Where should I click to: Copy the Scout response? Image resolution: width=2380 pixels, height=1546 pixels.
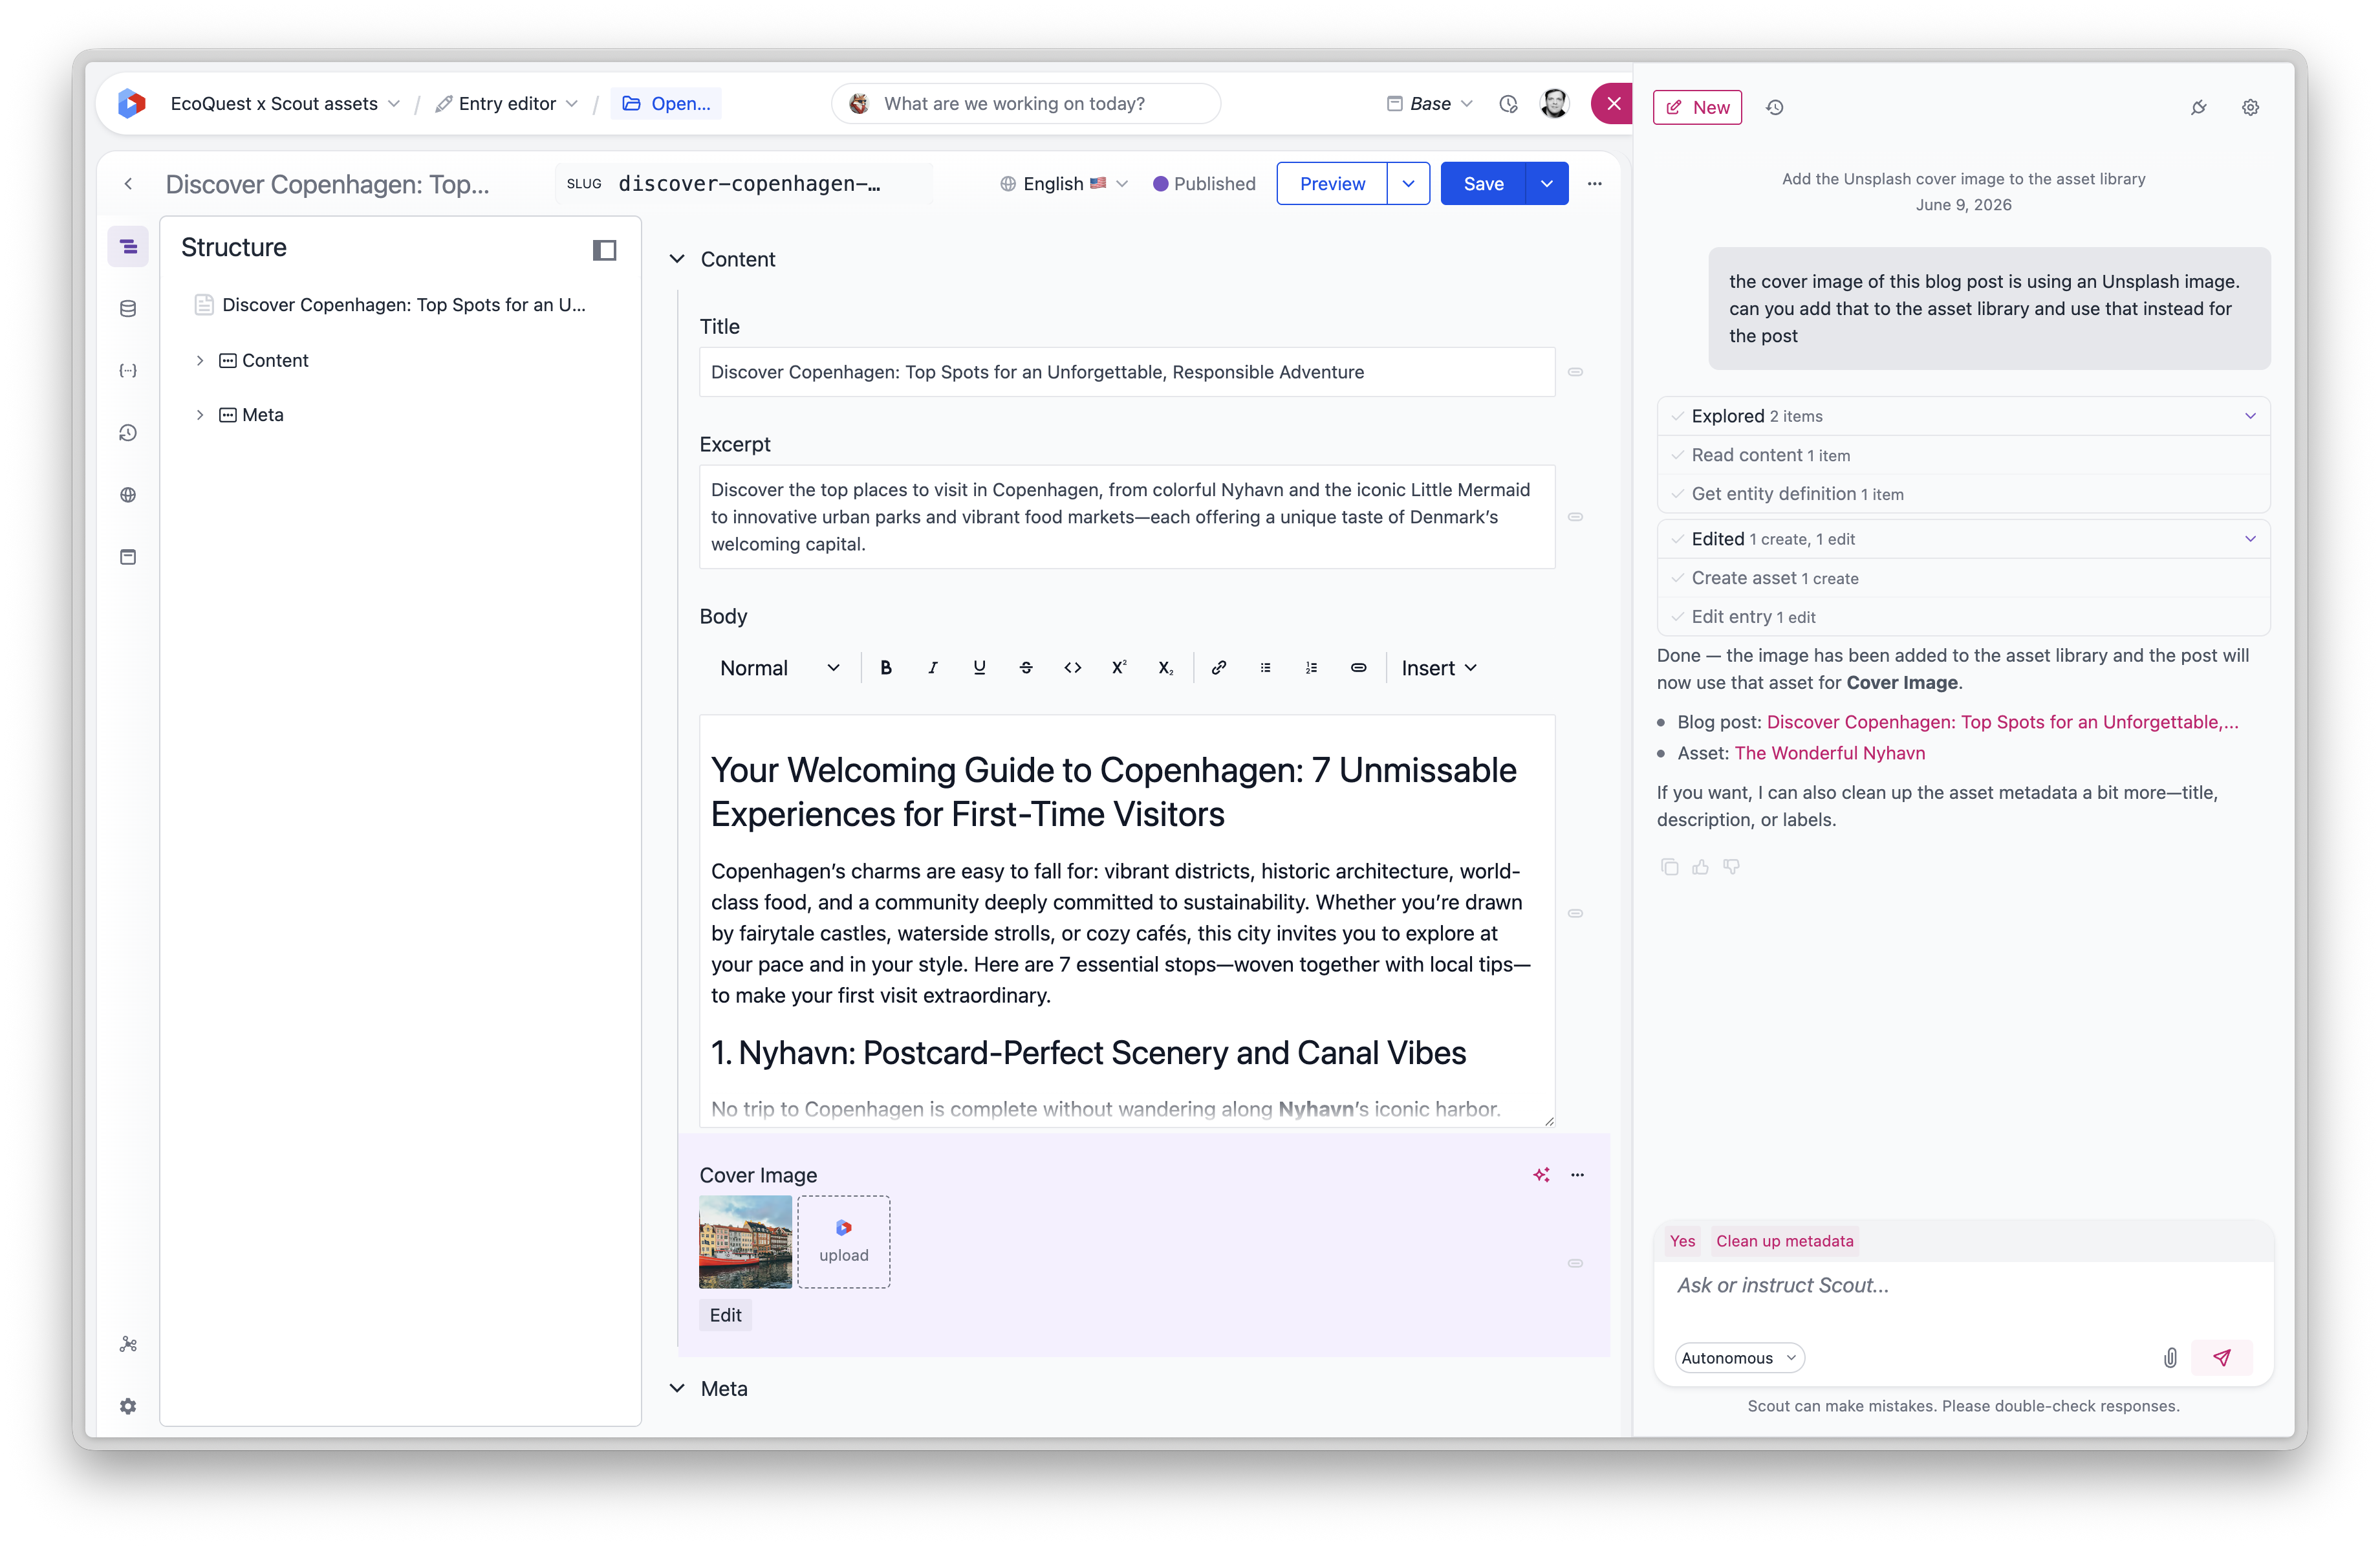tap(1669, 867)
